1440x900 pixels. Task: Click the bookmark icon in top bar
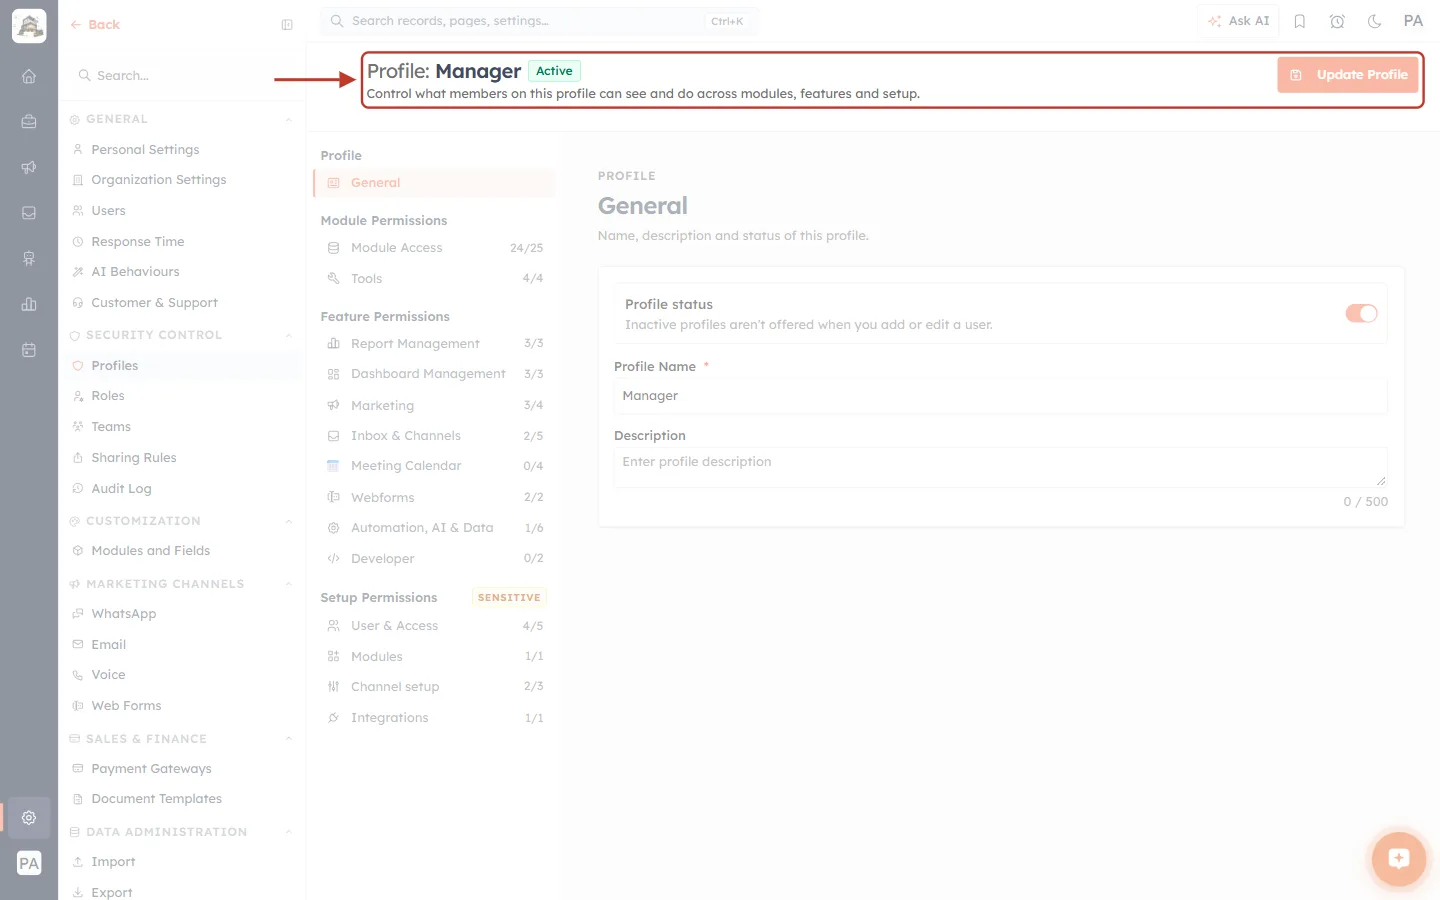click(x=1300, y=21)
